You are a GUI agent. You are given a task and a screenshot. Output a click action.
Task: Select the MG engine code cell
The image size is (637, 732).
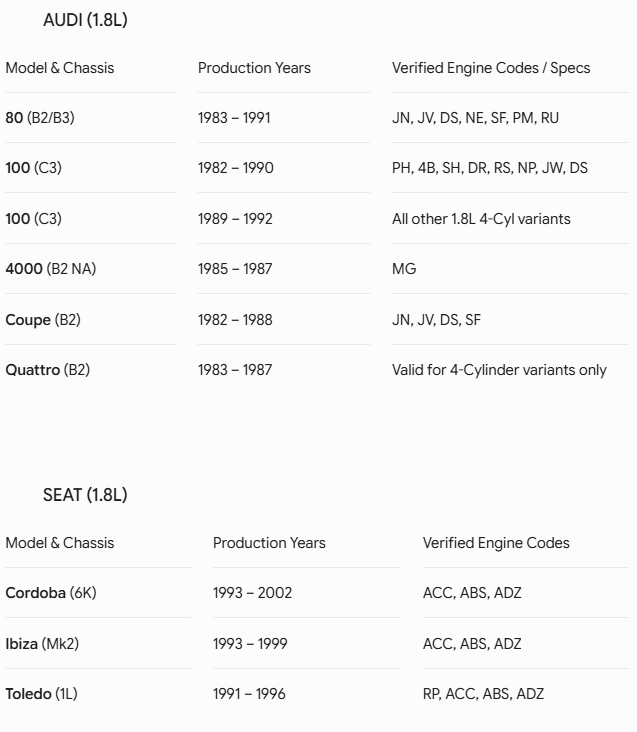pos(404,269)
